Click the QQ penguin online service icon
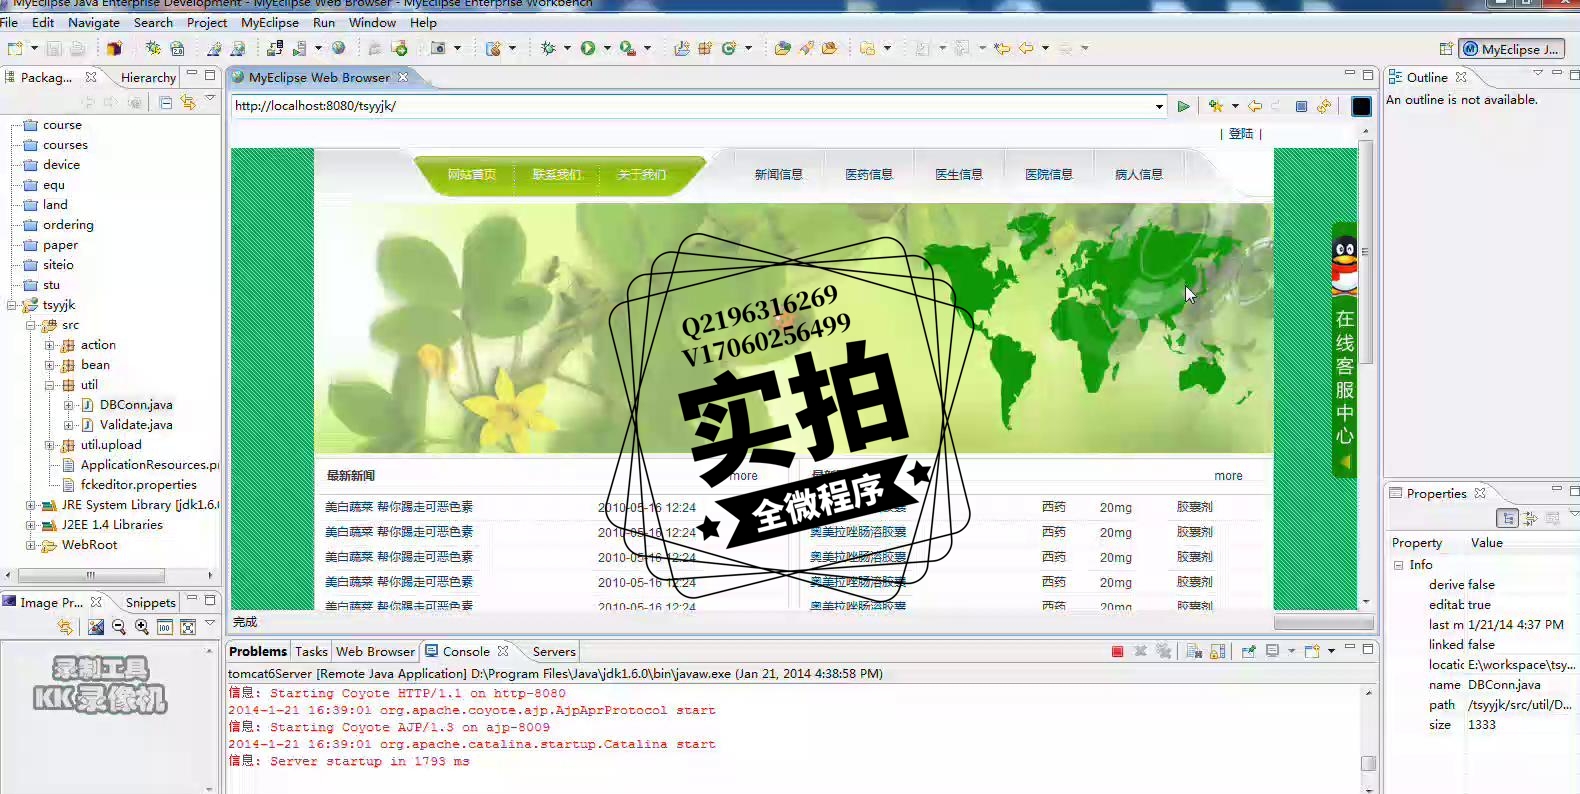 click(x=1345, y=265)
